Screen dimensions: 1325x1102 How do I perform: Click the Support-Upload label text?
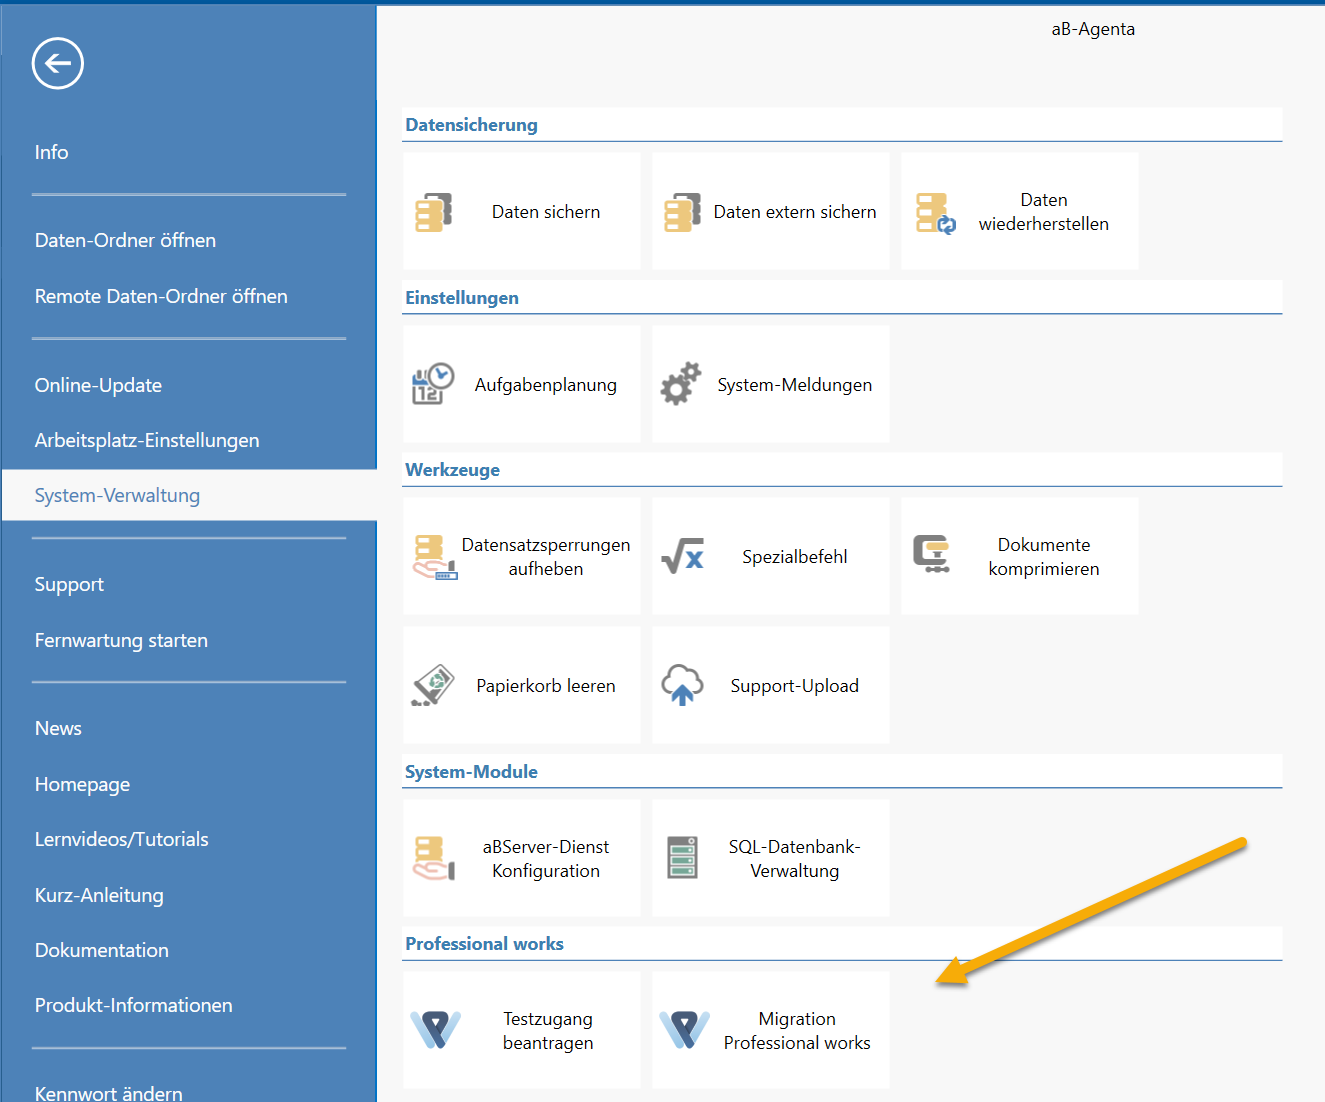pos(795,686)
